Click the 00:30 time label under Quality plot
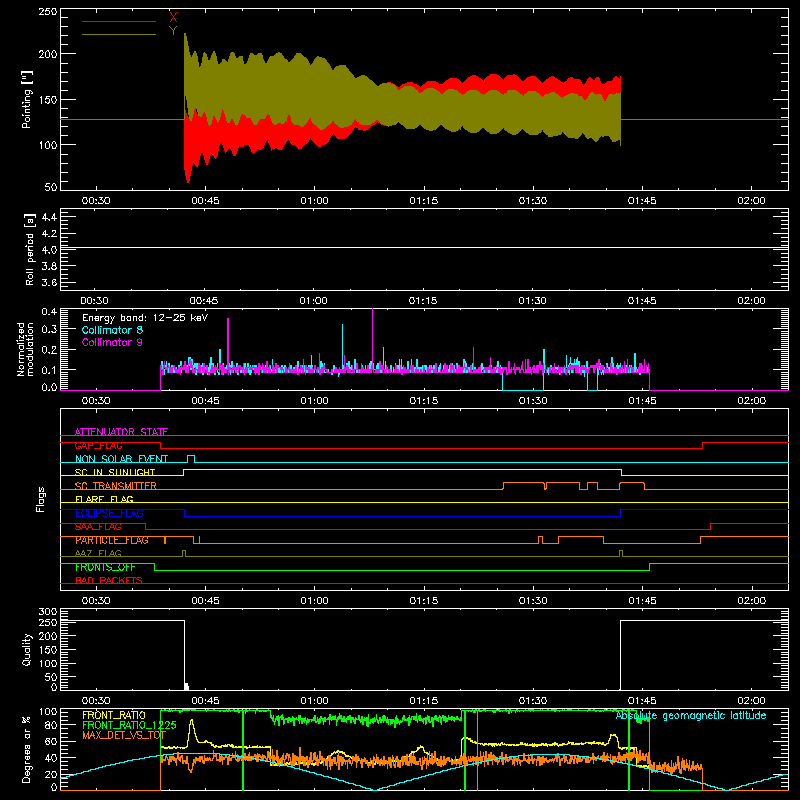Screen dimensions: 800x800 [x=96, y=701]
